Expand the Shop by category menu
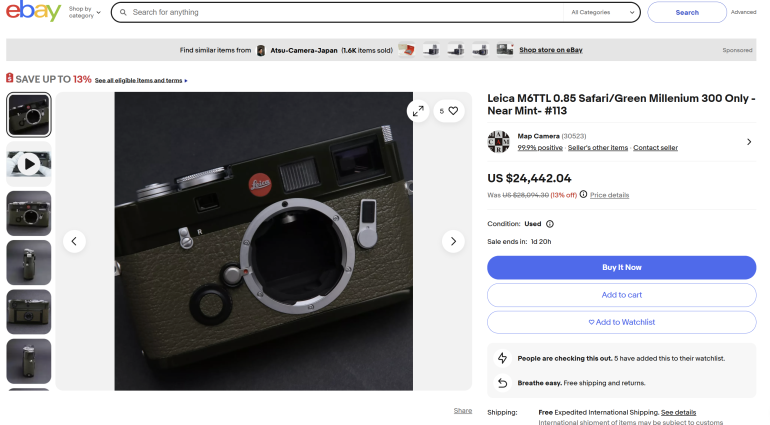The width and height of the screenshot is (770, 425). (x=84, y=12)
